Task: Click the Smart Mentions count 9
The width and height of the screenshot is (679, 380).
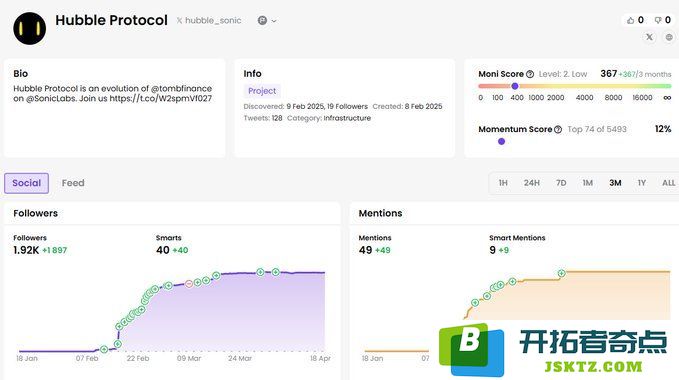Action: click(x=492, y=250)
